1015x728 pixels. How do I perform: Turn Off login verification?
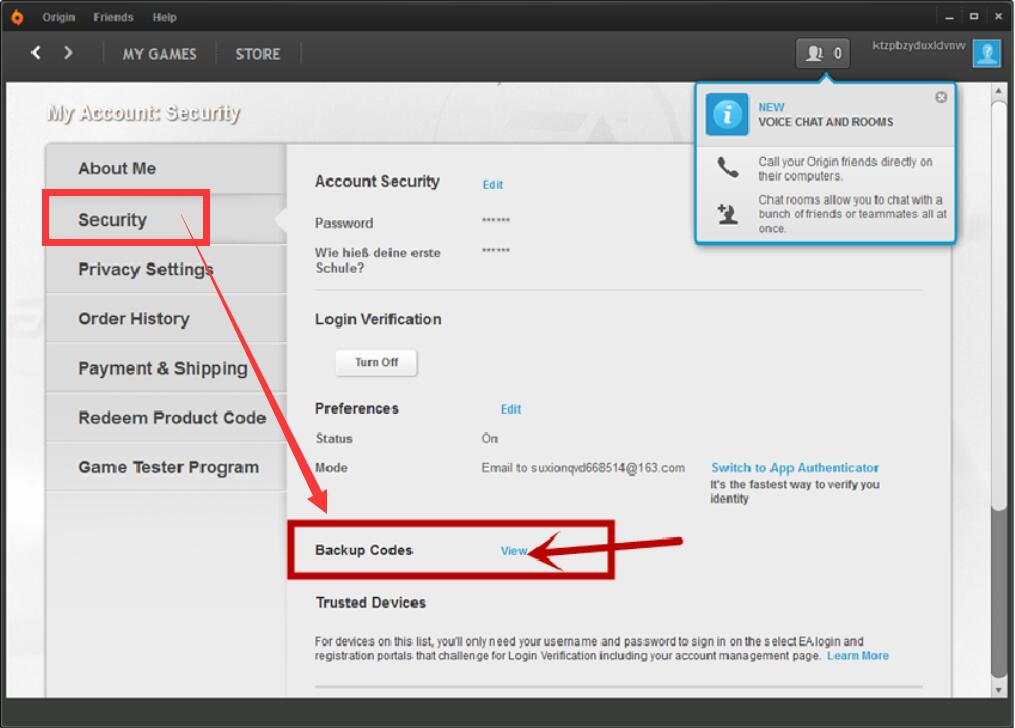click(x=376, y=363)
